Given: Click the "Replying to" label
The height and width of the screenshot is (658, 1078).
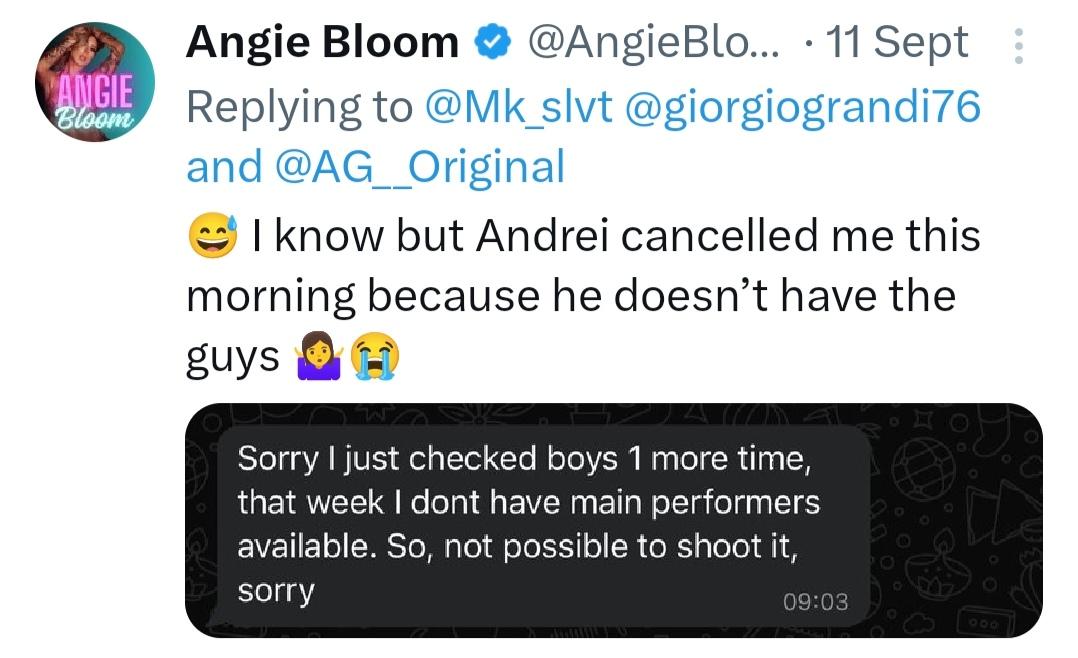Looking at the screenshot, I should pos(300,107).
